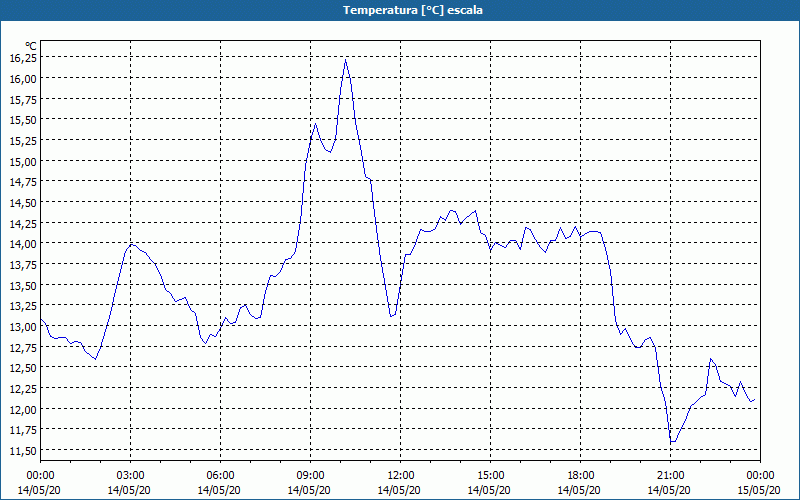This screenshot has width=800, height=500.
Task: Click the '14/05/20' date beneath 03:00
Action: coord(129,490)
